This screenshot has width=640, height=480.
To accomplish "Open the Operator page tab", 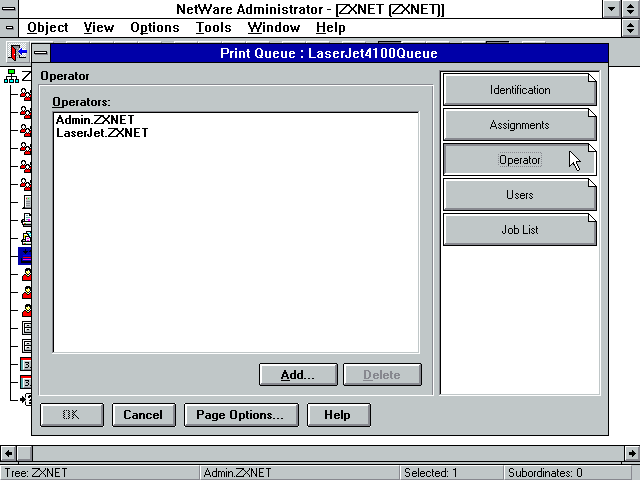I will click(520, 160).
